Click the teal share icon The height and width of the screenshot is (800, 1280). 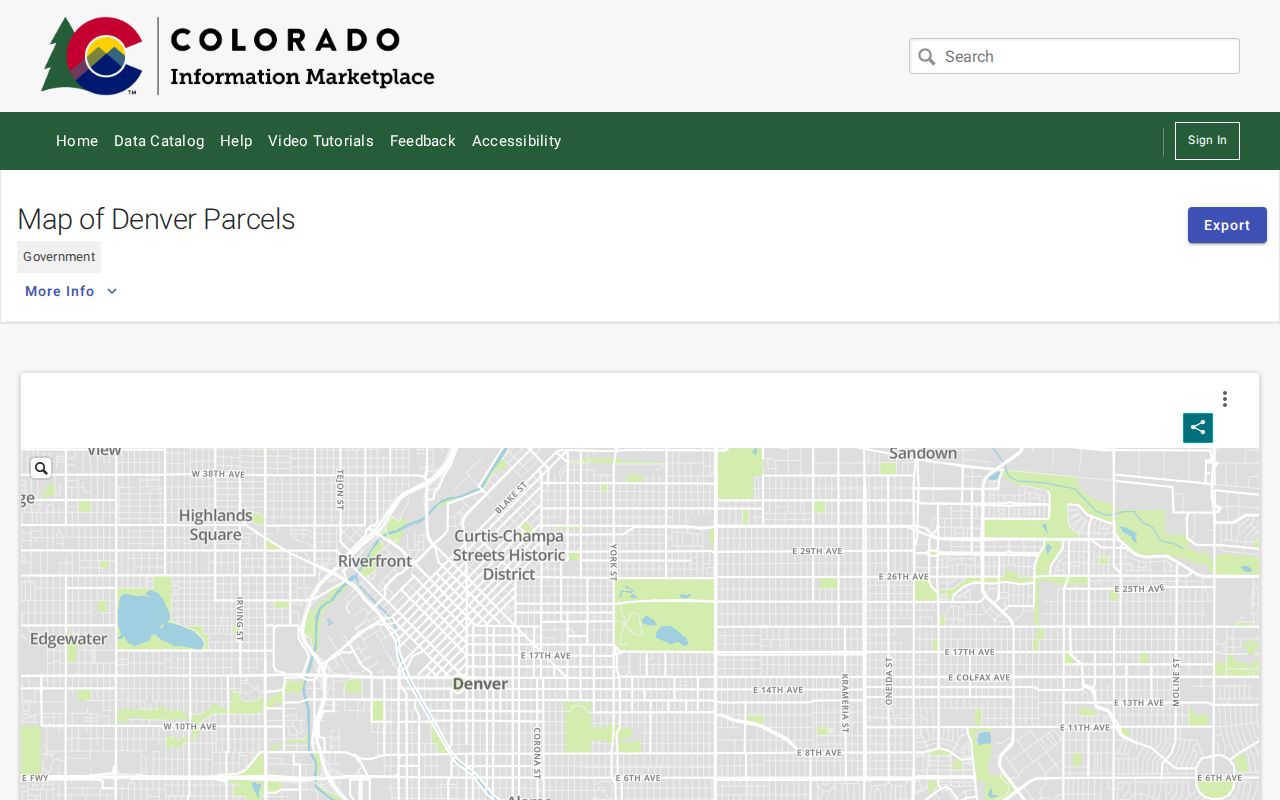(x=1198, y=428)
